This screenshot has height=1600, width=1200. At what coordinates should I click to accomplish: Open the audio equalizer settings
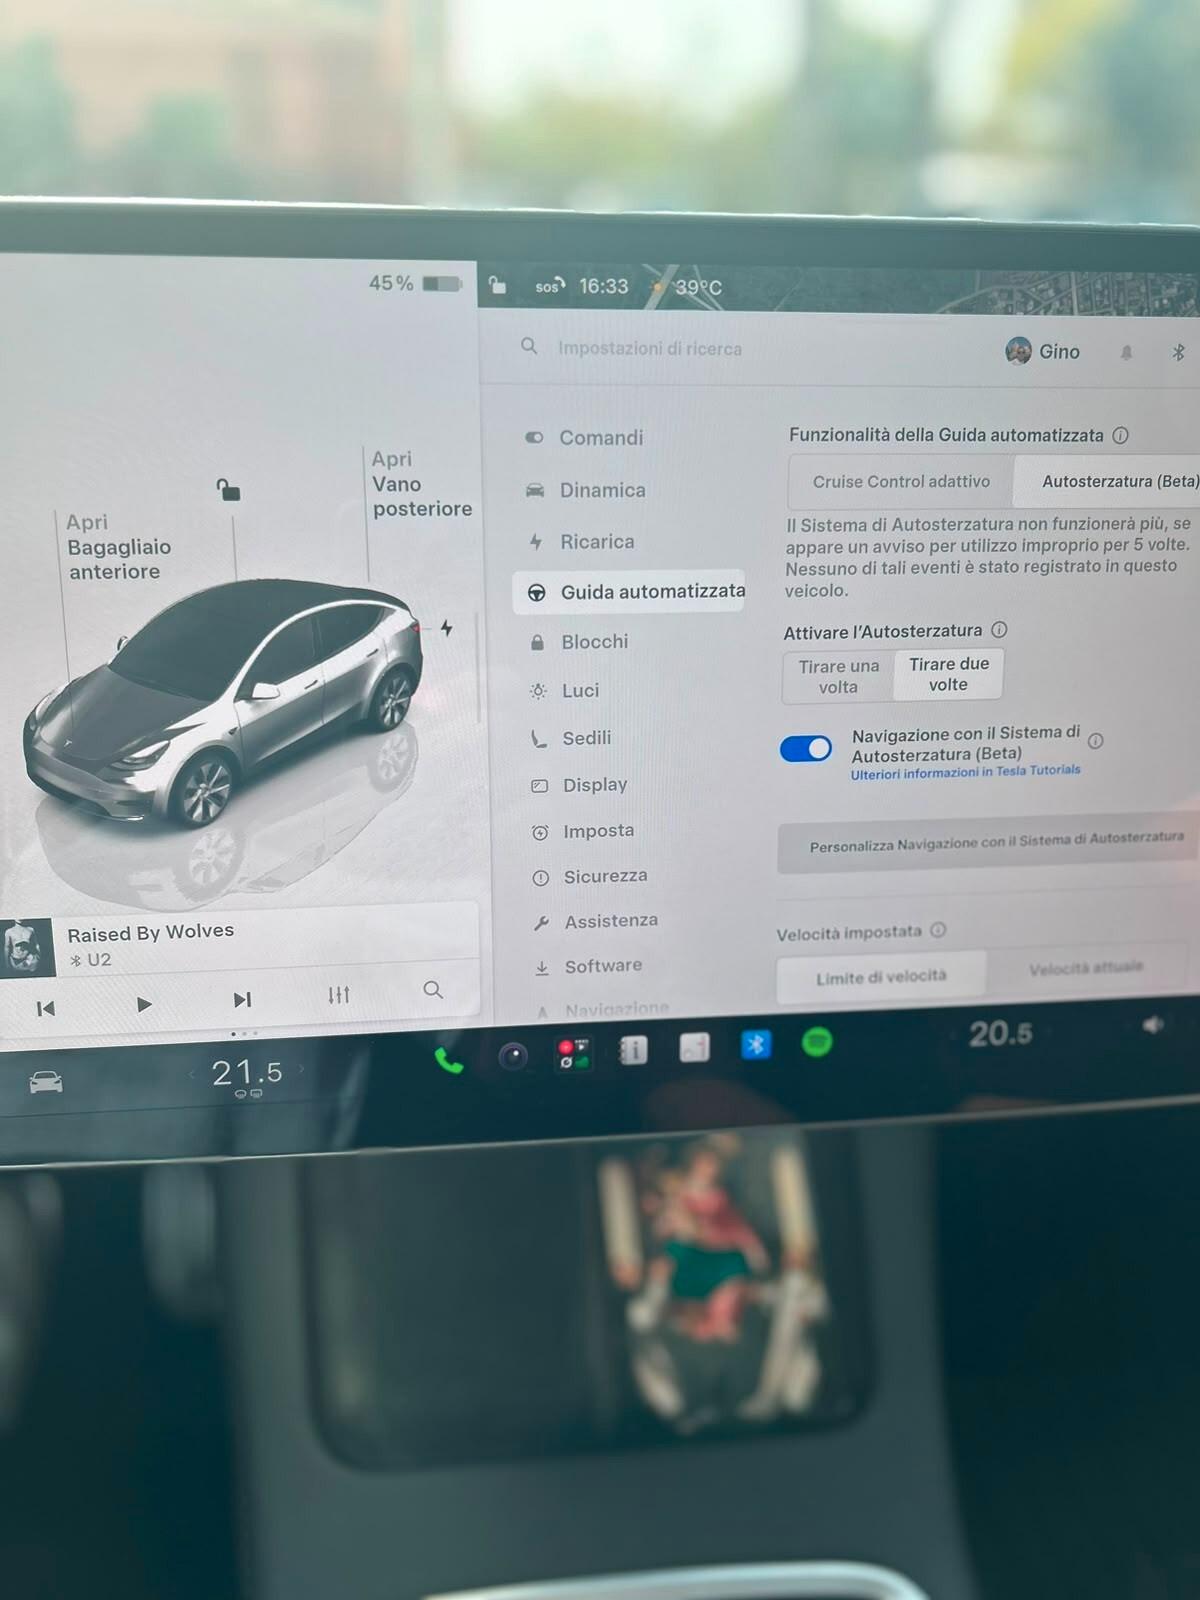[339, 995]
